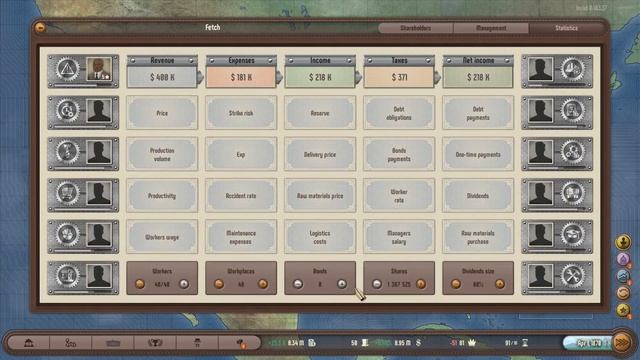The width and height of the screenshot is (640, 360).
Task: Click the gold star round icon on right edge
Action: tap(623, 310)
